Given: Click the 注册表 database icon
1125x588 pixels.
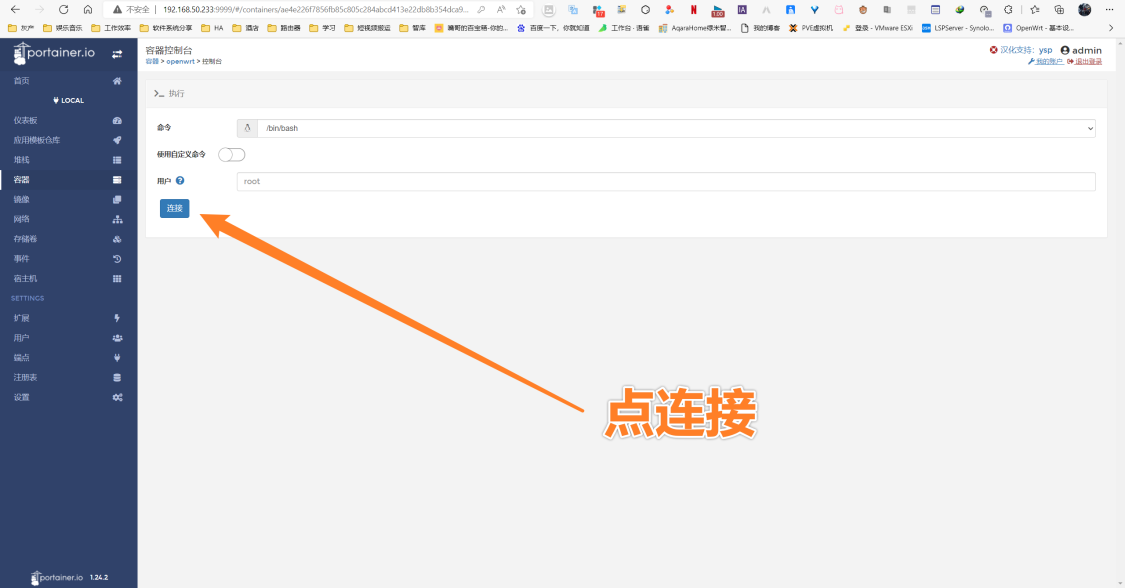Looking at the screenshot, I should click(117, 378).
